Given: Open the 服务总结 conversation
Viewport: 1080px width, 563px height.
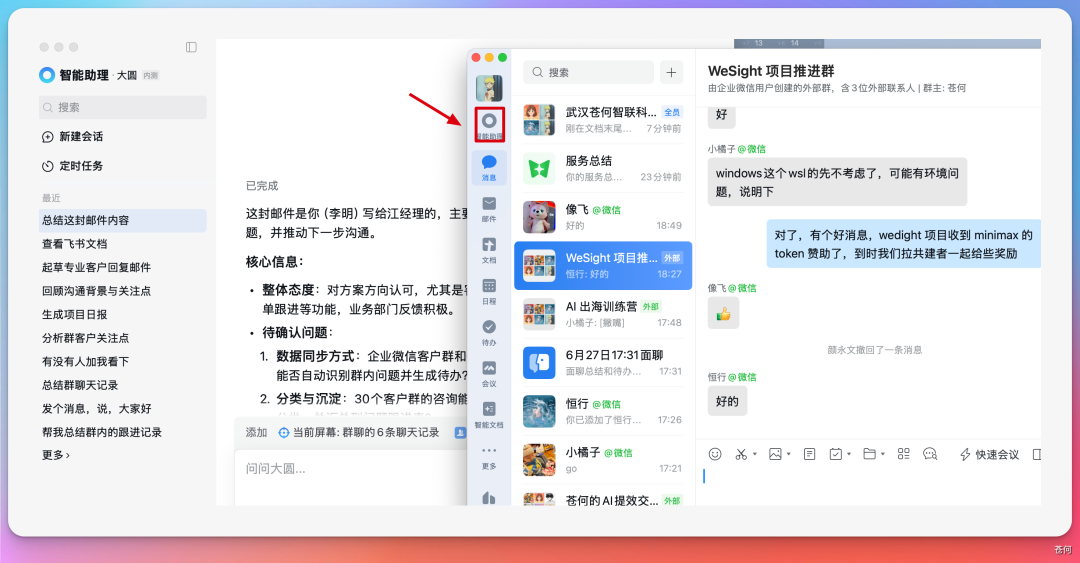Looking at the screenshot, I should (x=603, y=168).
